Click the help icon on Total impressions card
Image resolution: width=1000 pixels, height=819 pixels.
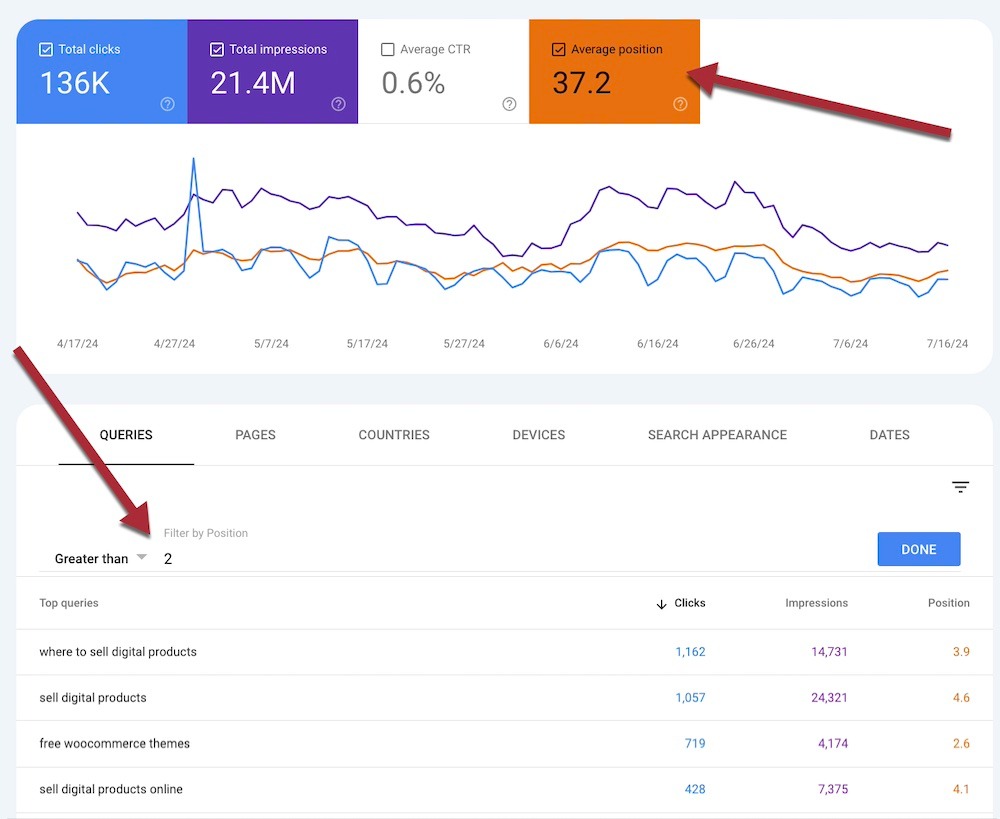pos(338,103)
